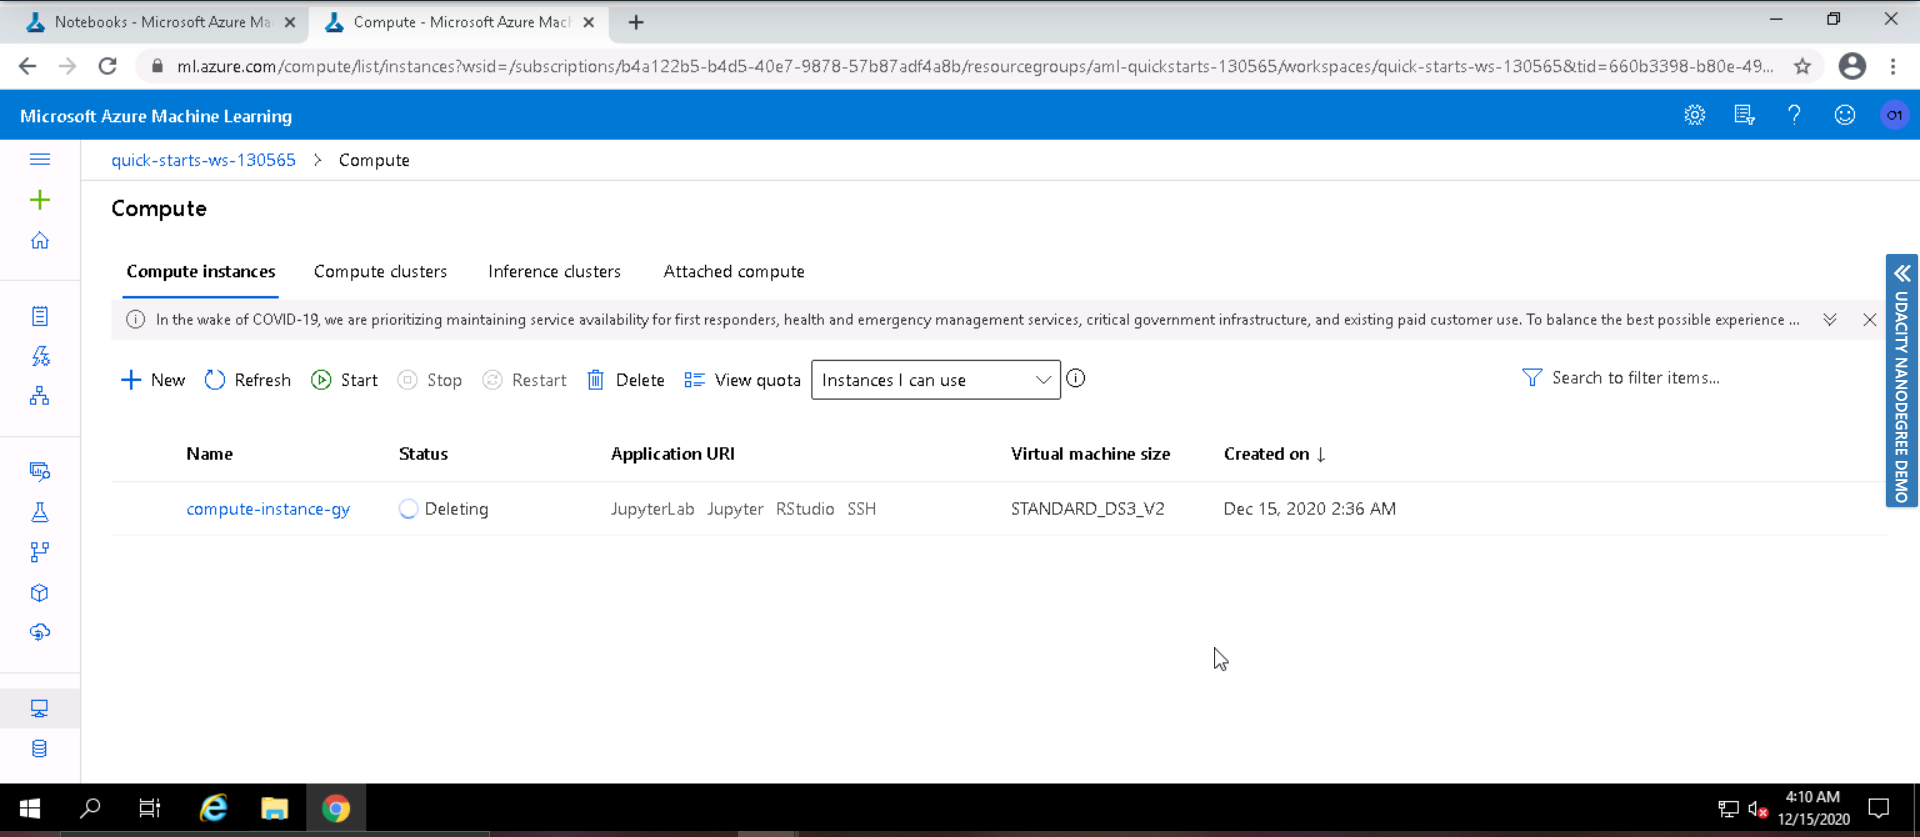Open compute-instance-gy link
Screen dimensions: 1920x837
coord(268,509)
